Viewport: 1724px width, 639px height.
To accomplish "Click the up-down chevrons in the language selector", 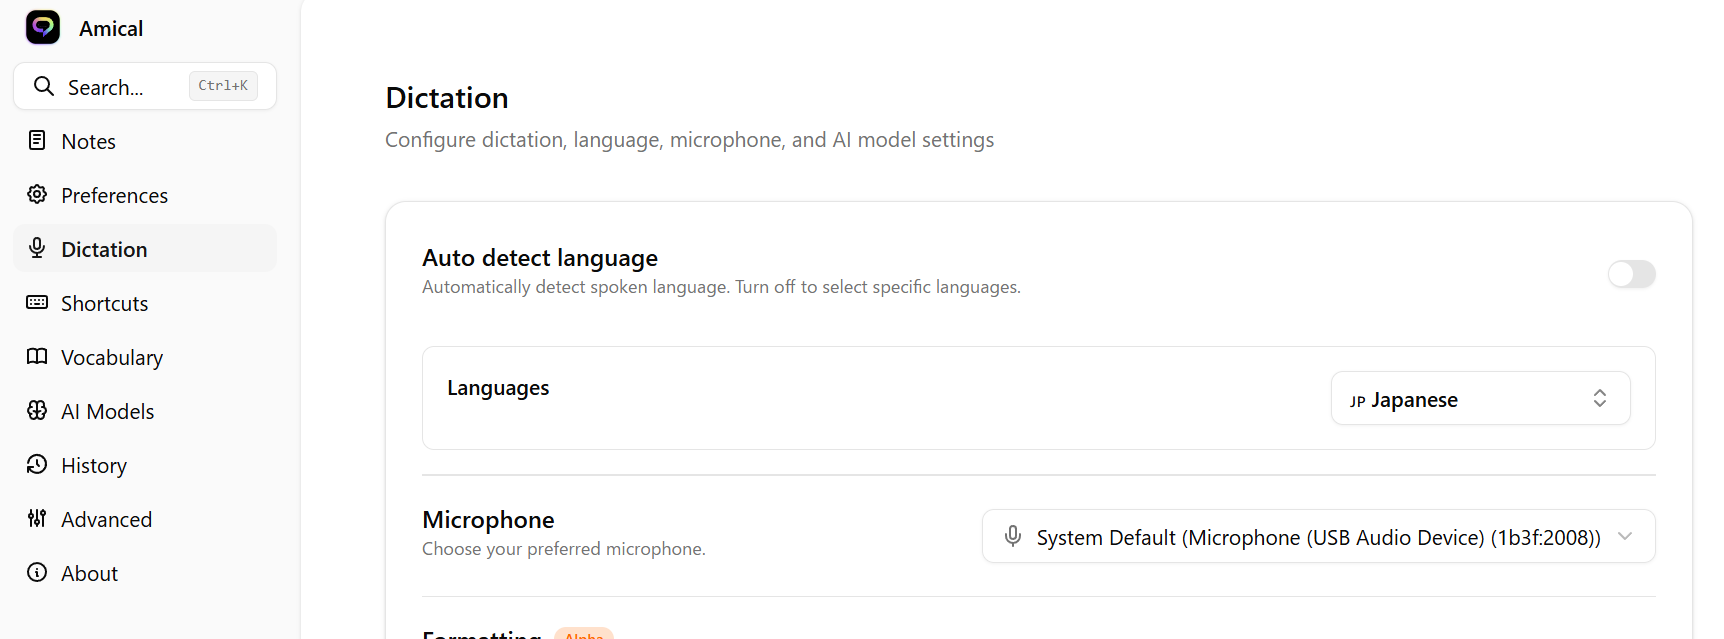I will [1600, 398].
